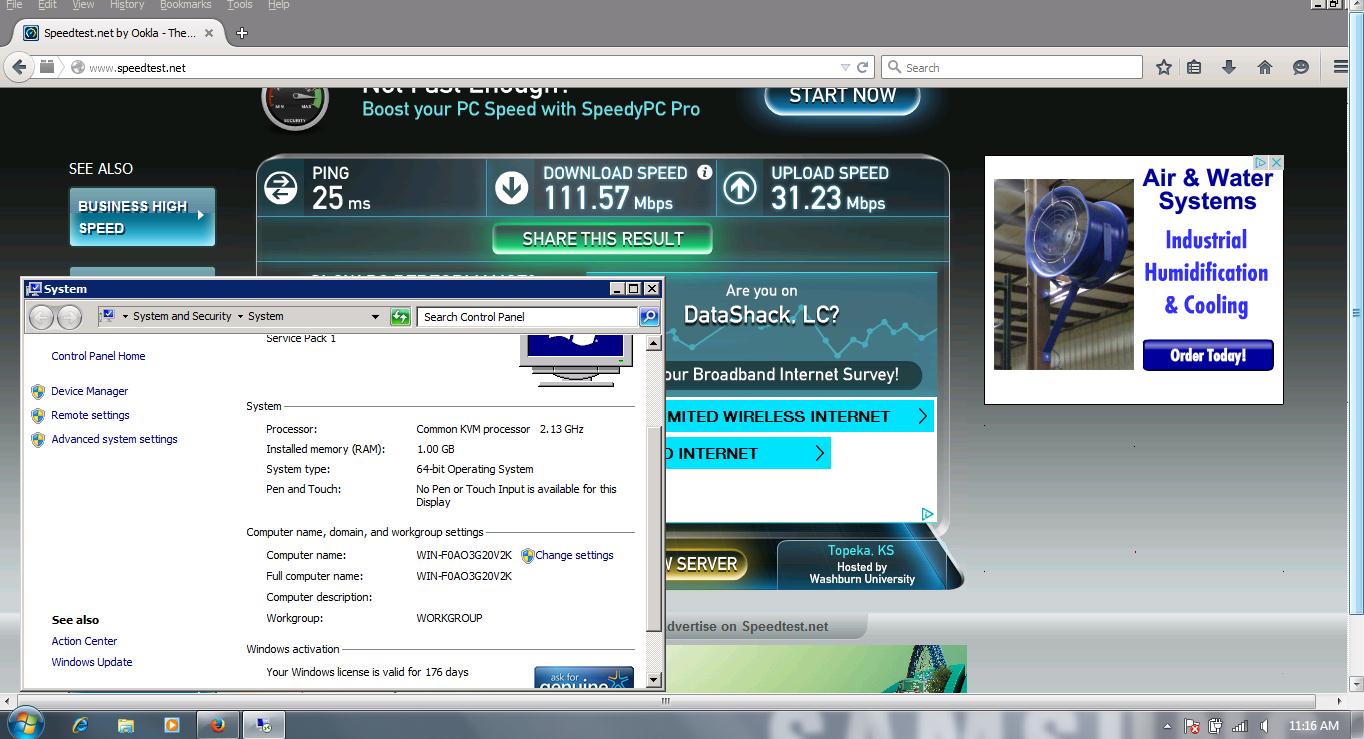Click Control Panel icon in System breadcrumb
The image size is (1364, 739).
108,316
